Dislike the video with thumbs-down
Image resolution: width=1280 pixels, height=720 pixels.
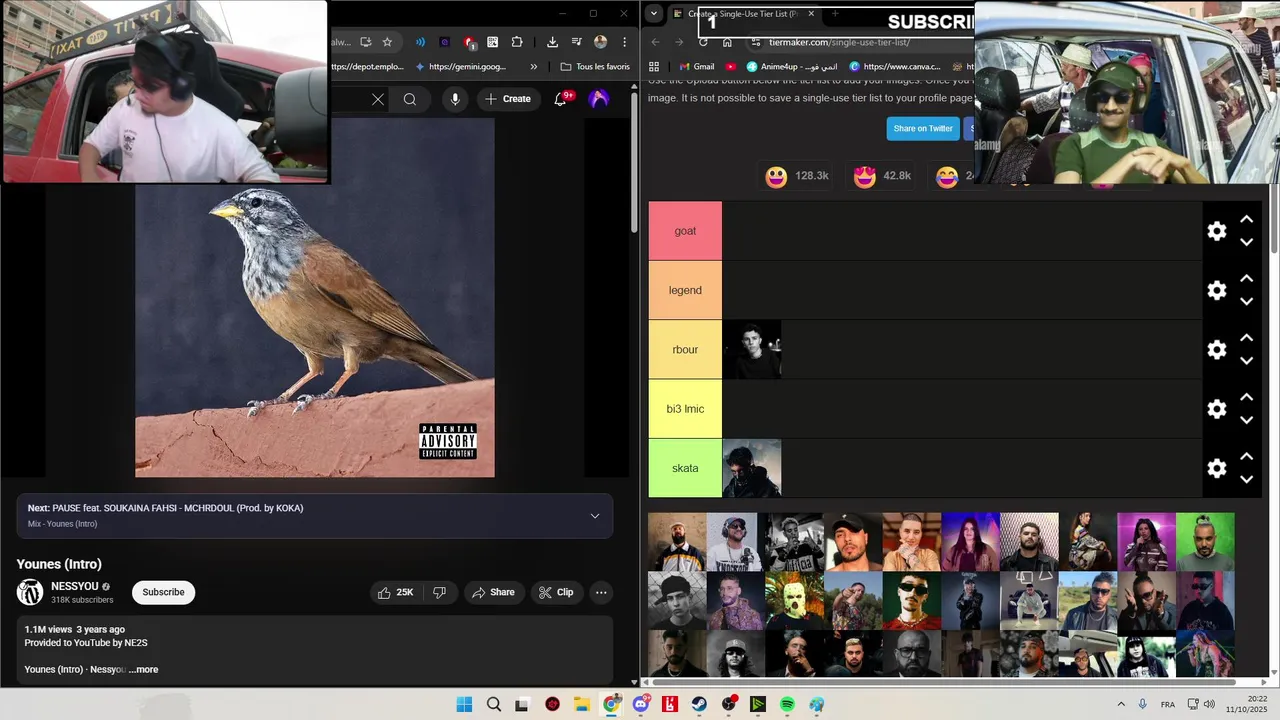click(x=440, y=592)
